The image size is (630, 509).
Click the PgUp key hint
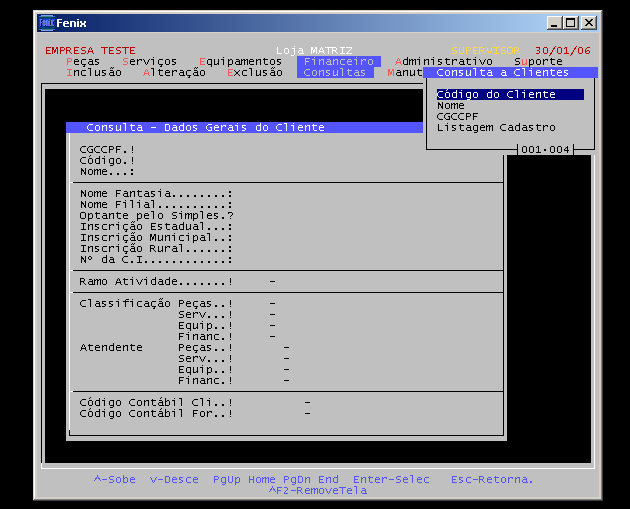point(227,479)
